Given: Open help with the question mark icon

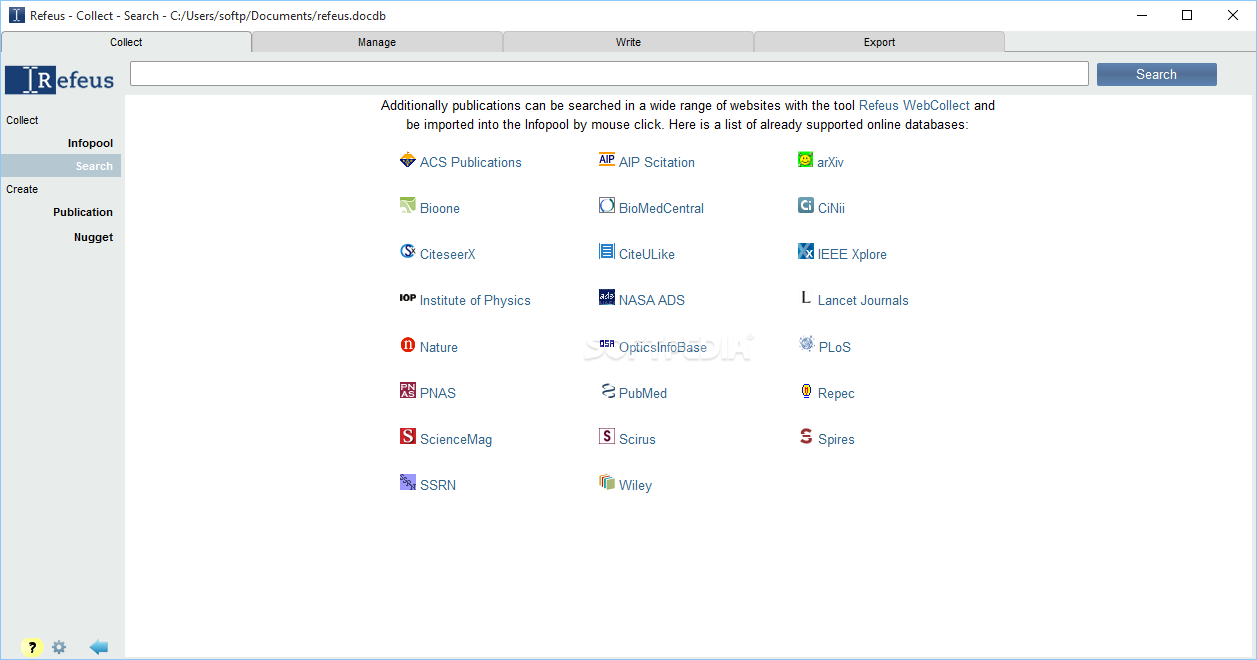Looking at the screenshot, I should [x=32, y=647].
